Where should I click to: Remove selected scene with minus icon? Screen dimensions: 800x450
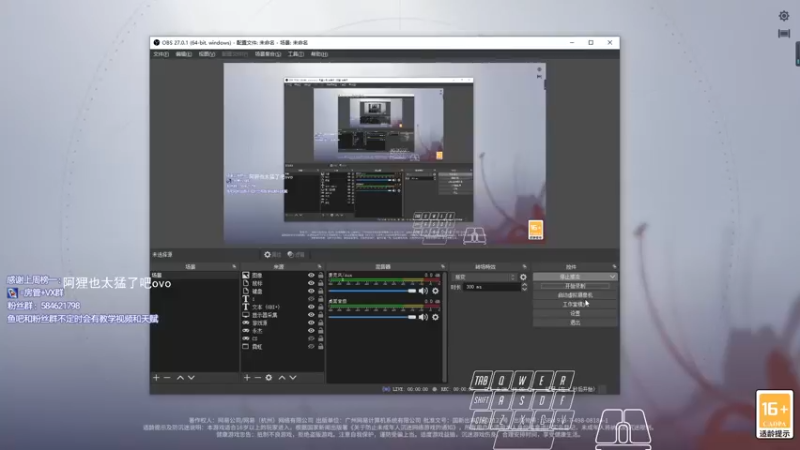coord(167,378)
